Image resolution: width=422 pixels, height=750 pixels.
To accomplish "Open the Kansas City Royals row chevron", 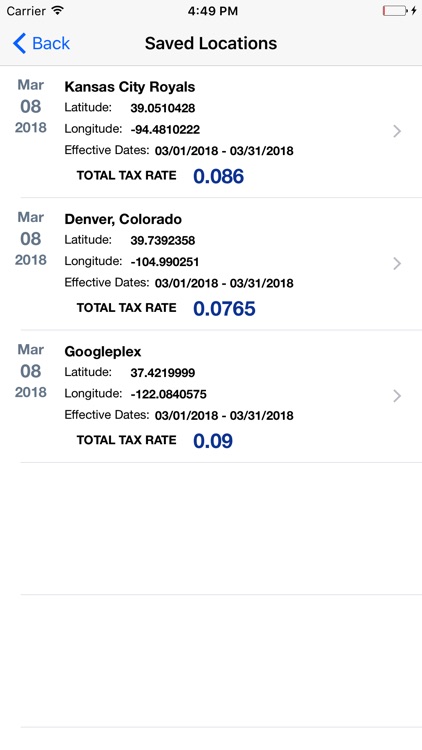I will 397,131.
